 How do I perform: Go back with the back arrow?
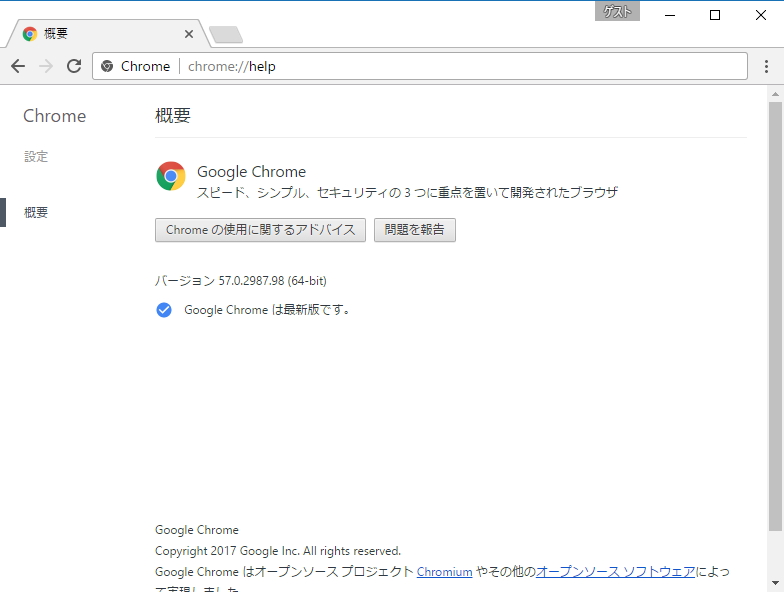(x=18, y=66)
